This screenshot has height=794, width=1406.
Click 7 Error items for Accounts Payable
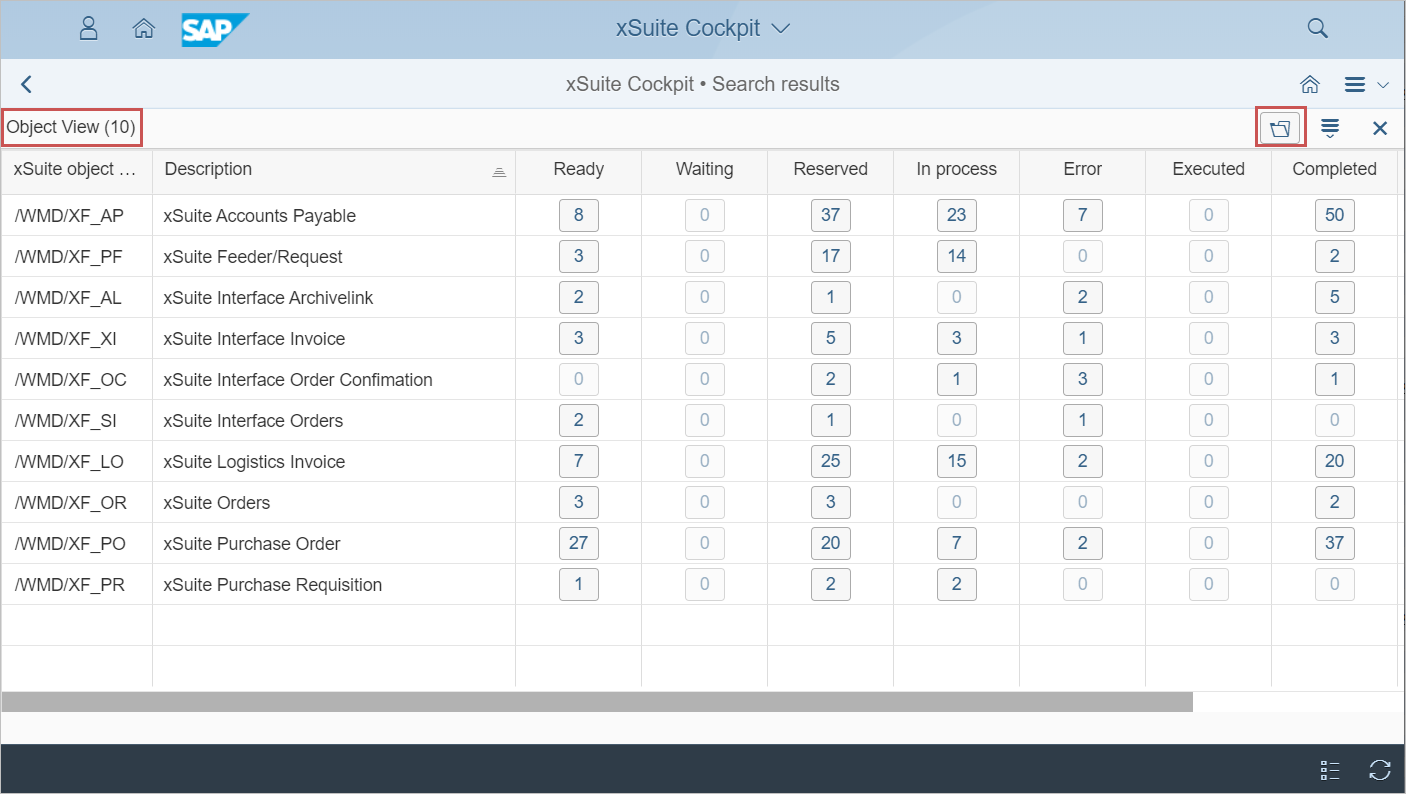coord(1082,216)
